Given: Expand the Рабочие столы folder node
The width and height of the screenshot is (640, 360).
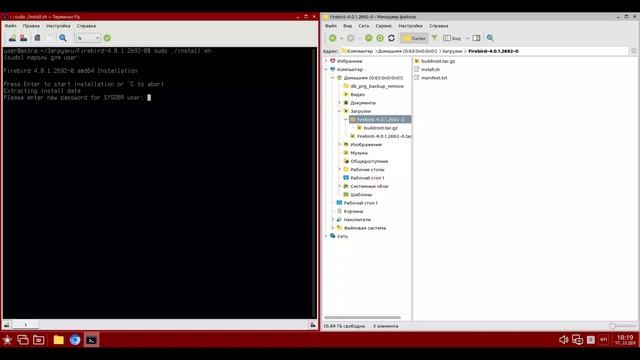Looking at the screenshot, I should click(x=340, y=169).
